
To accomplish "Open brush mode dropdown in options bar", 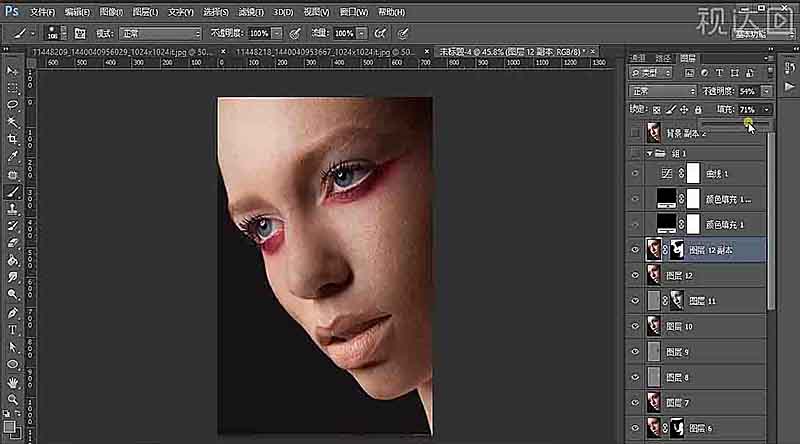I will (x=160, y=34).
